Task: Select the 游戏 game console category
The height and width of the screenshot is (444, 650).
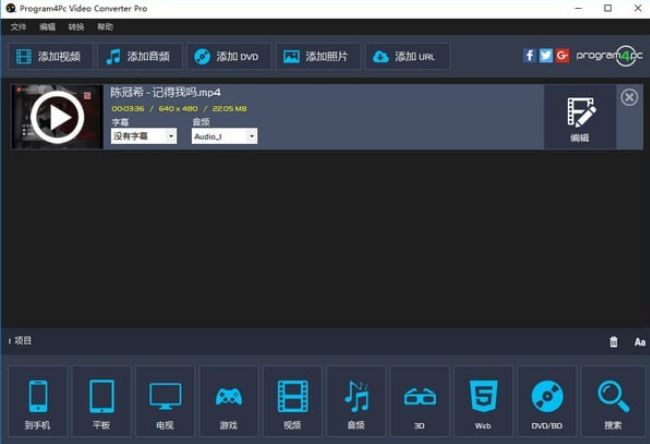Action: point(229,401)
